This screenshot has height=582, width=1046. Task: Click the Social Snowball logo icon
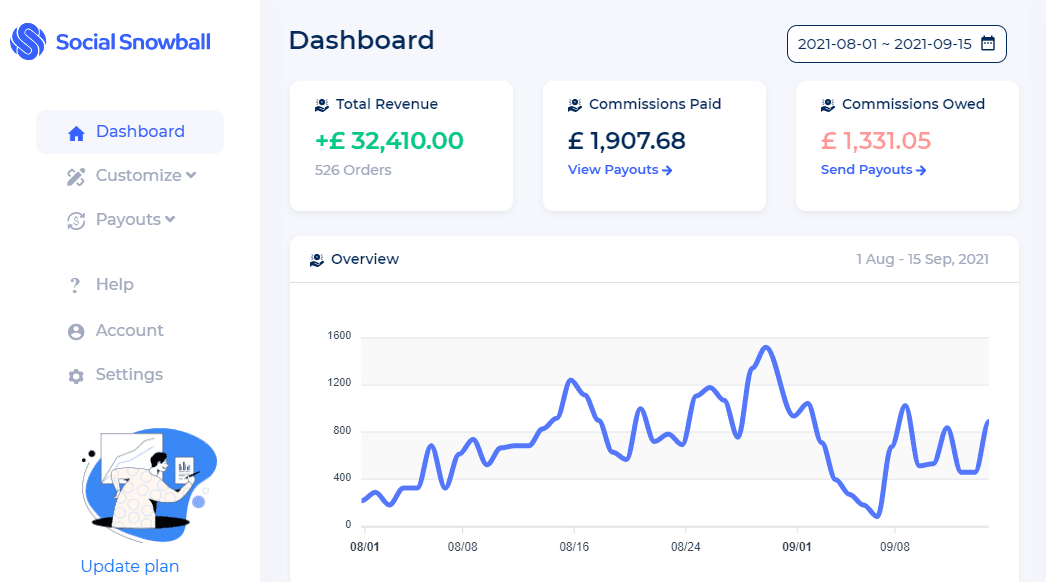pyautogui.click(x=28, y=42)
